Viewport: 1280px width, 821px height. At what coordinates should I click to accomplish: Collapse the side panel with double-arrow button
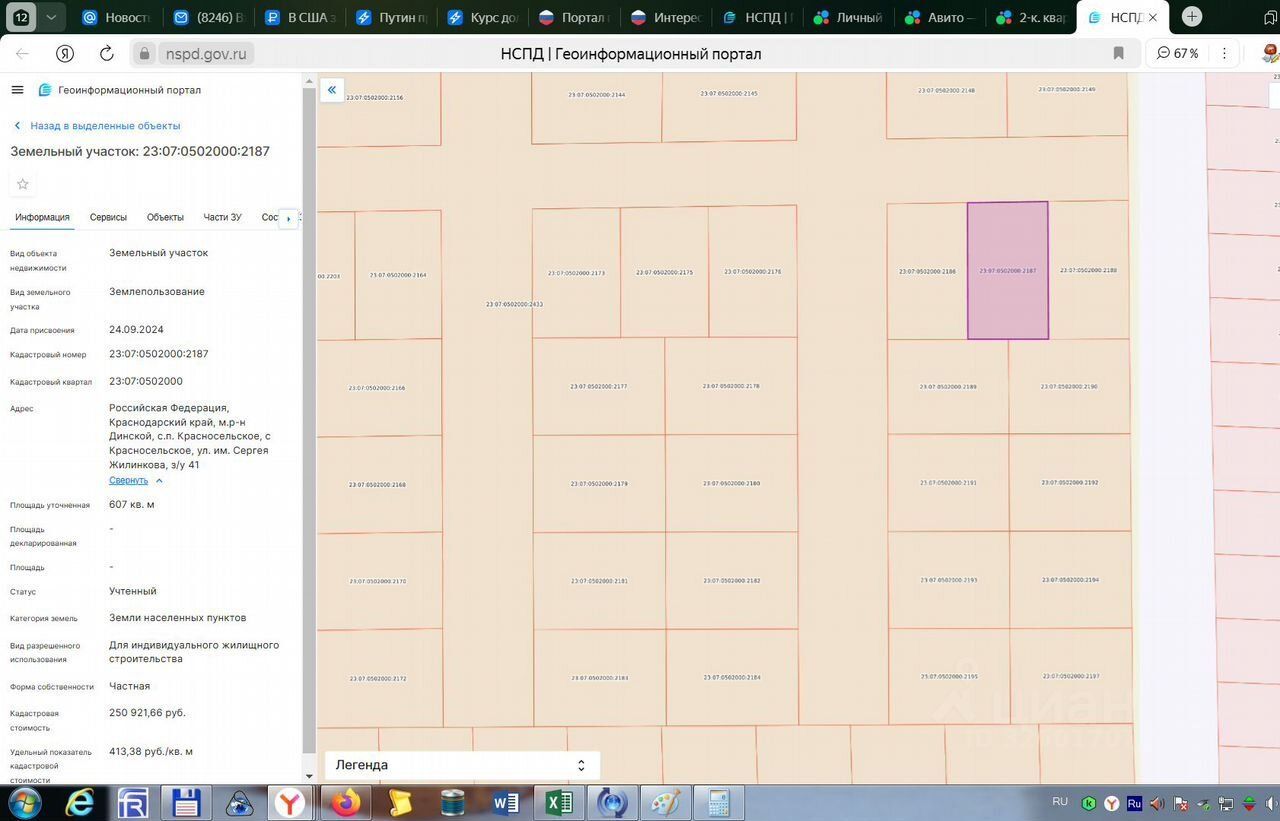pyautogui.click(x=332, y=90)
